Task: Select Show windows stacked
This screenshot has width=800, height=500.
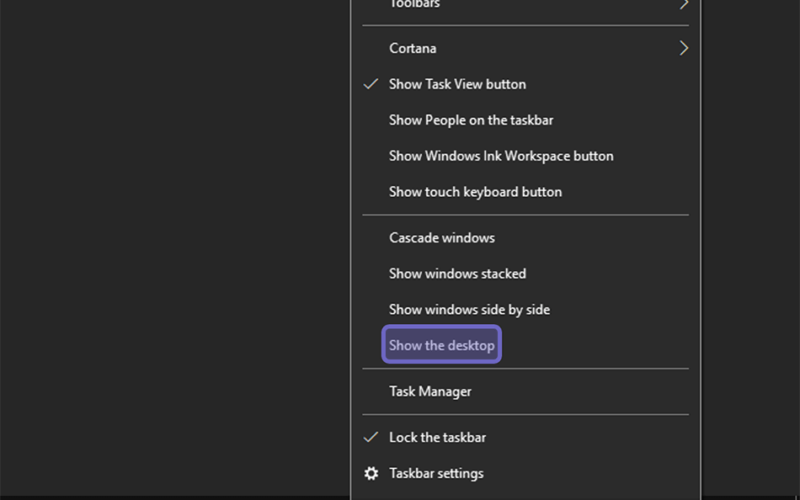Action: 526,273
